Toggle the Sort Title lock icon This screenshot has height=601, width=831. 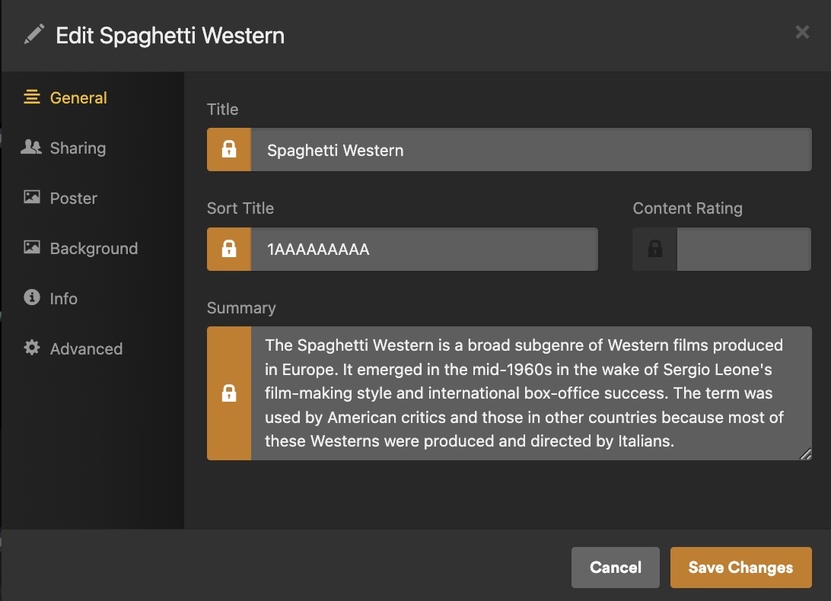(x=229, y=249)
